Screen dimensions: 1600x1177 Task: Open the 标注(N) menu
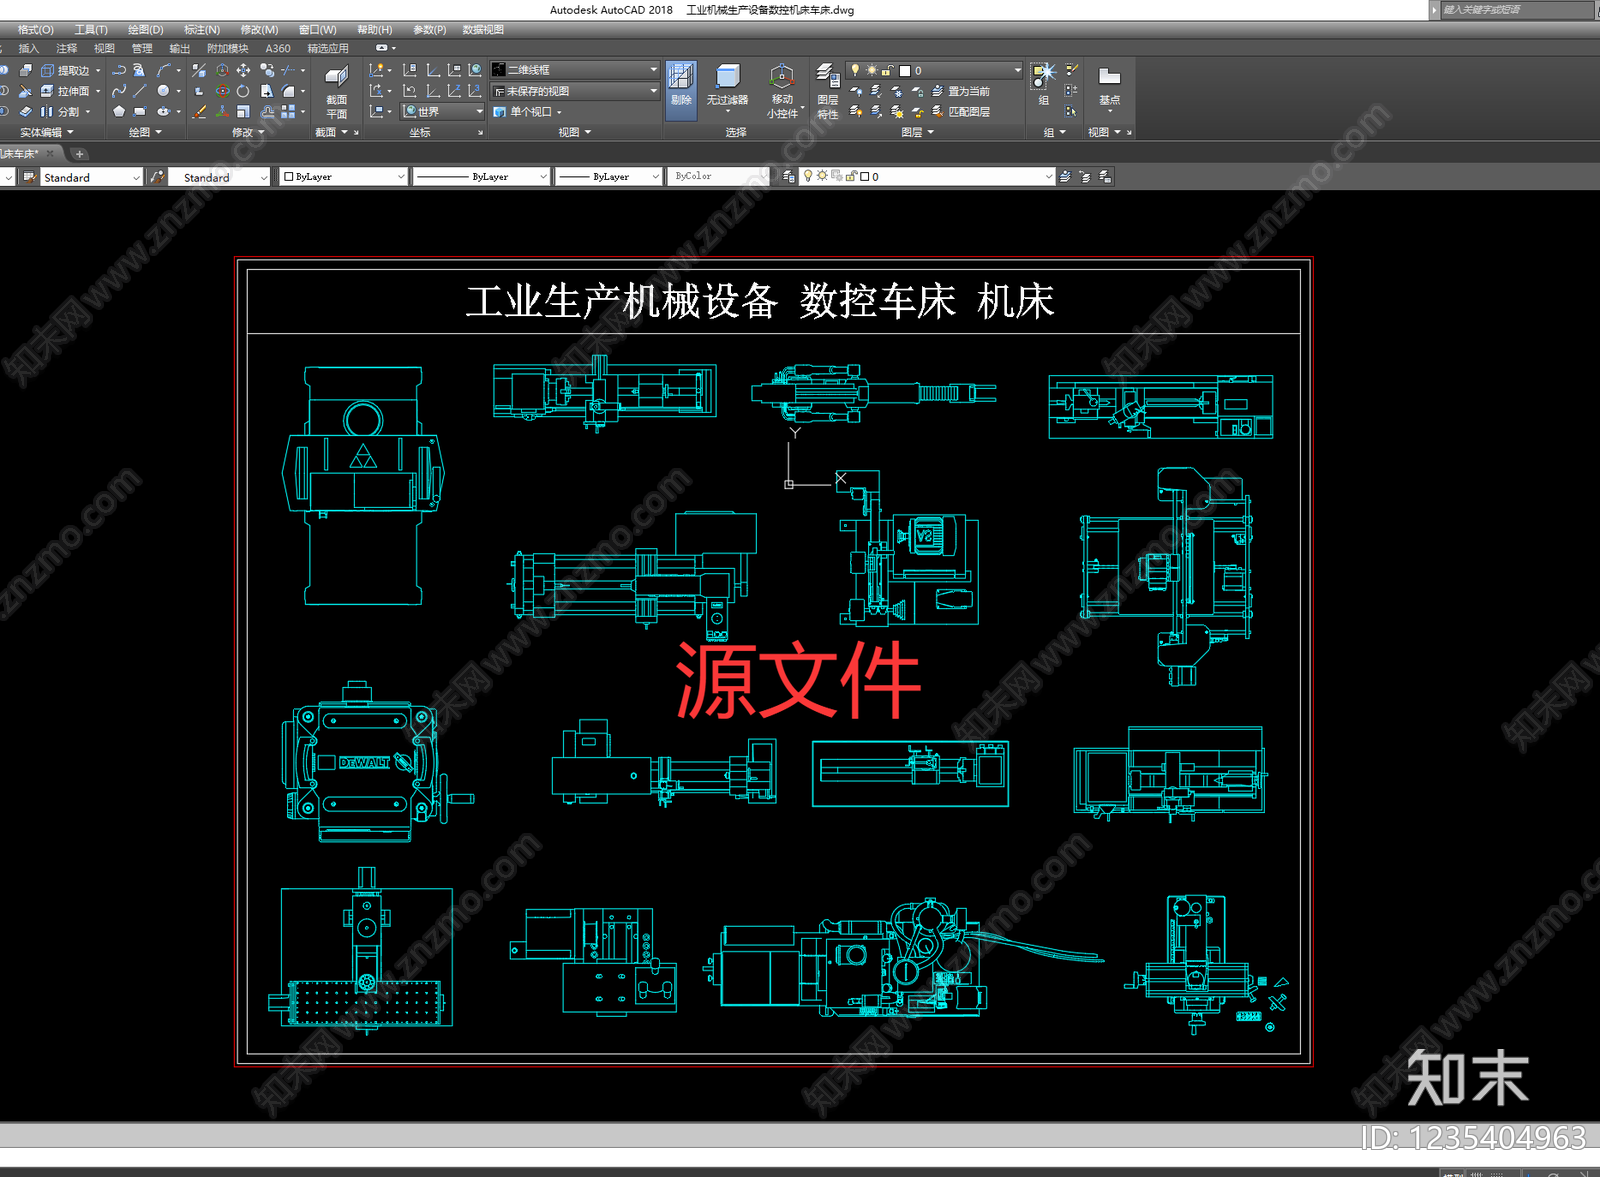click(201, 30)
